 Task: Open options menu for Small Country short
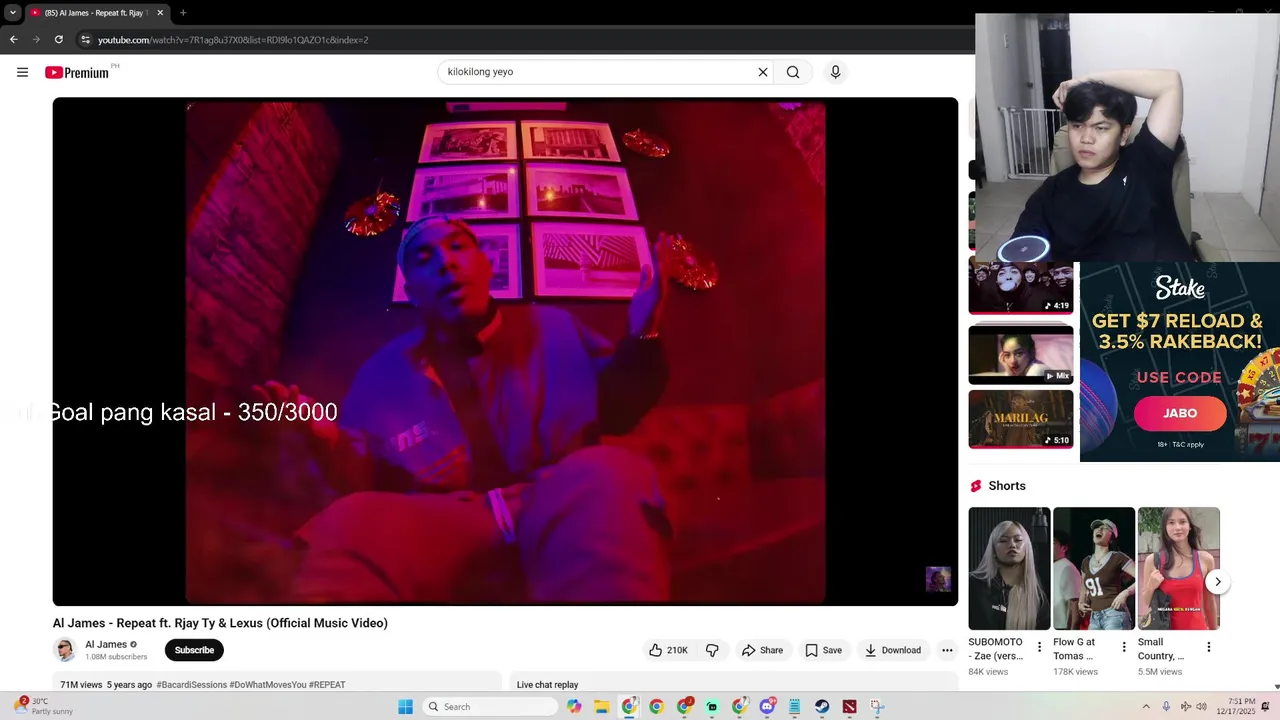(x=1208, y=647)
